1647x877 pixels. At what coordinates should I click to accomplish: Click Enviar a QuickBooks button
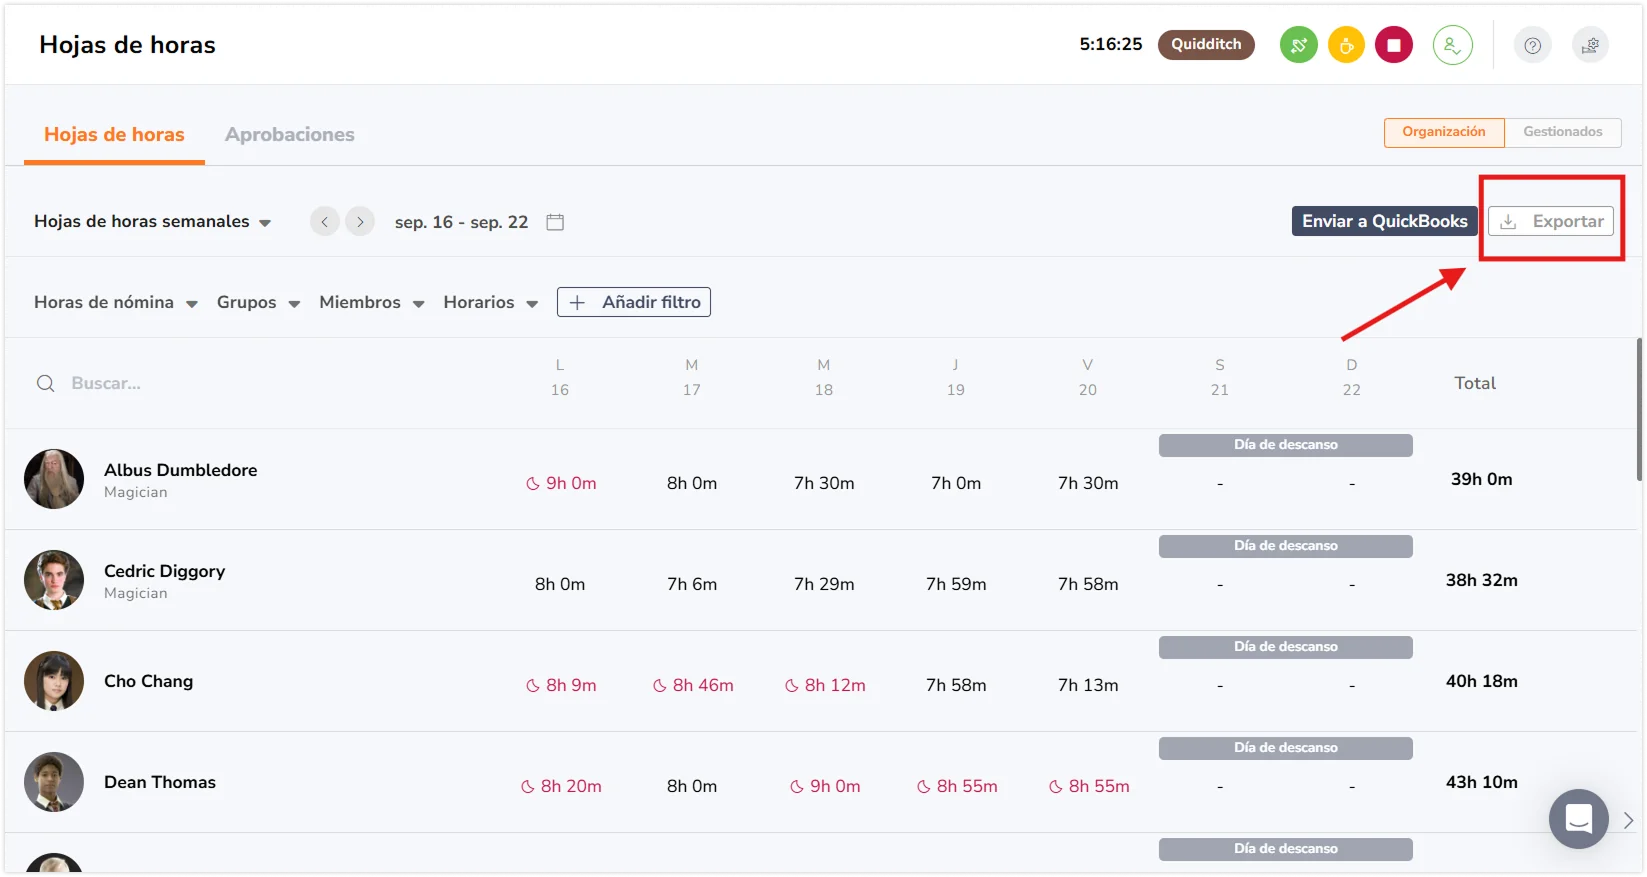1384,221
